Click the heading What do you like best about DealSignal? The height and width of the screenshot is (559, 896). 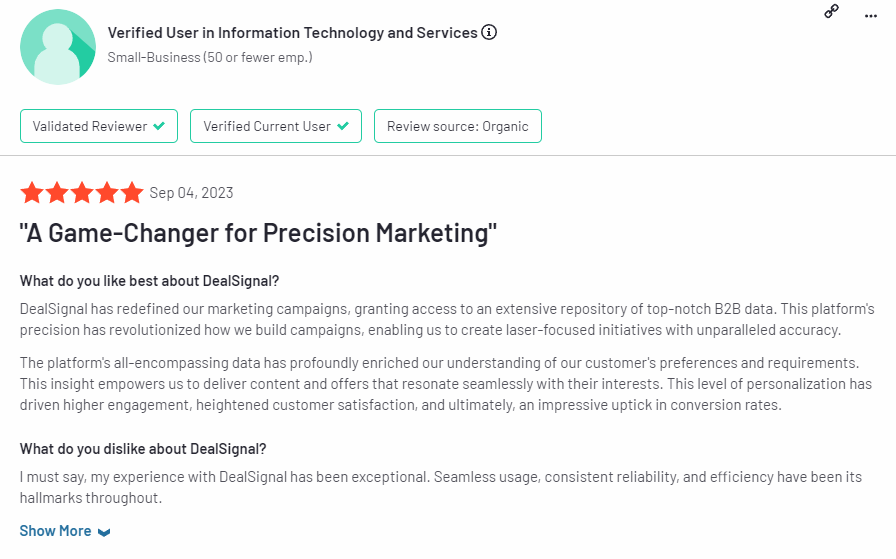tap(149, 281)
